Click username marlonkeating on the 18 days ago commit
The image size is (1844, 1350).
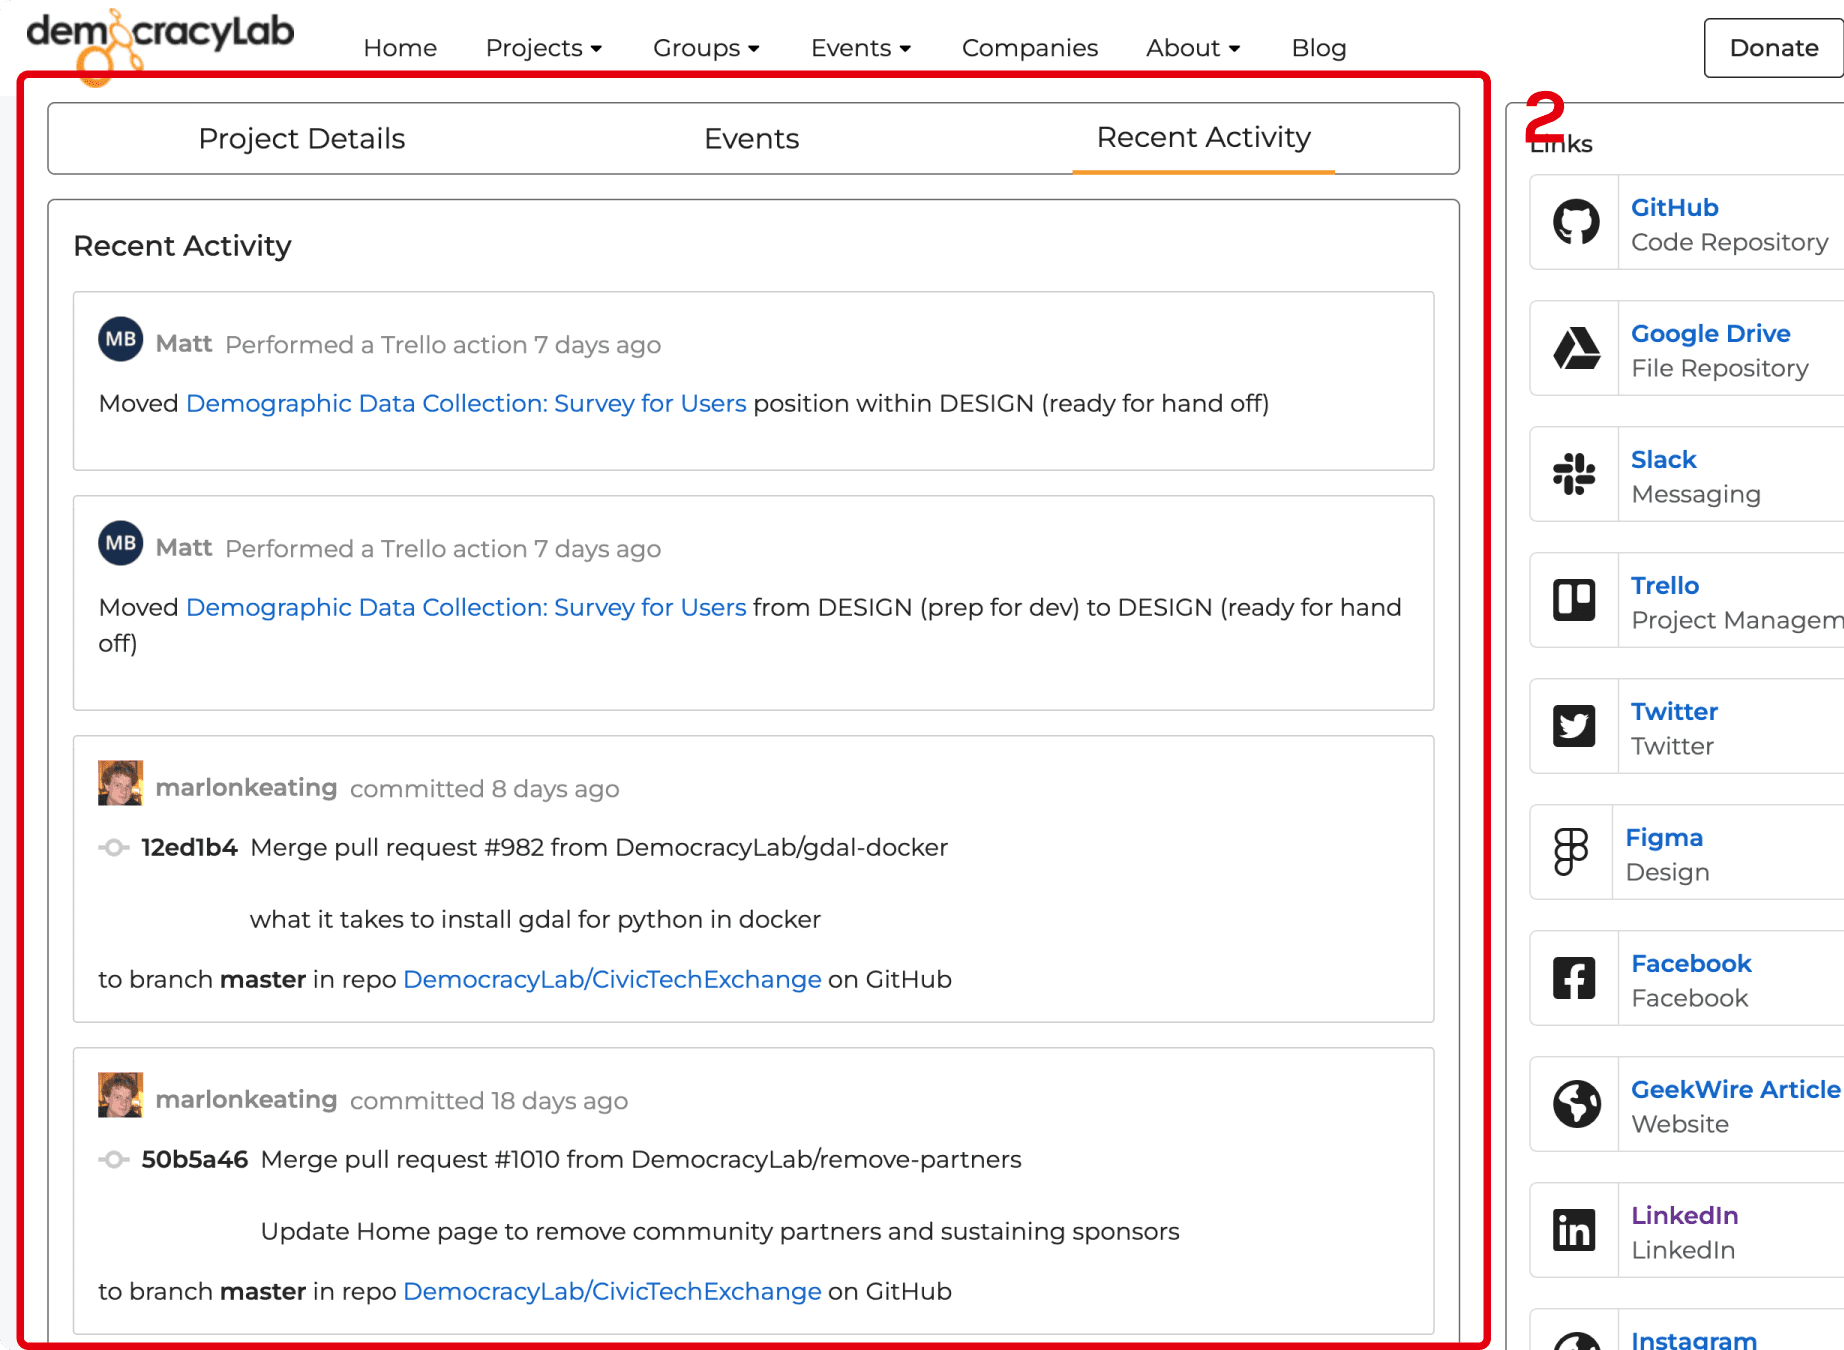[246, 1100]
